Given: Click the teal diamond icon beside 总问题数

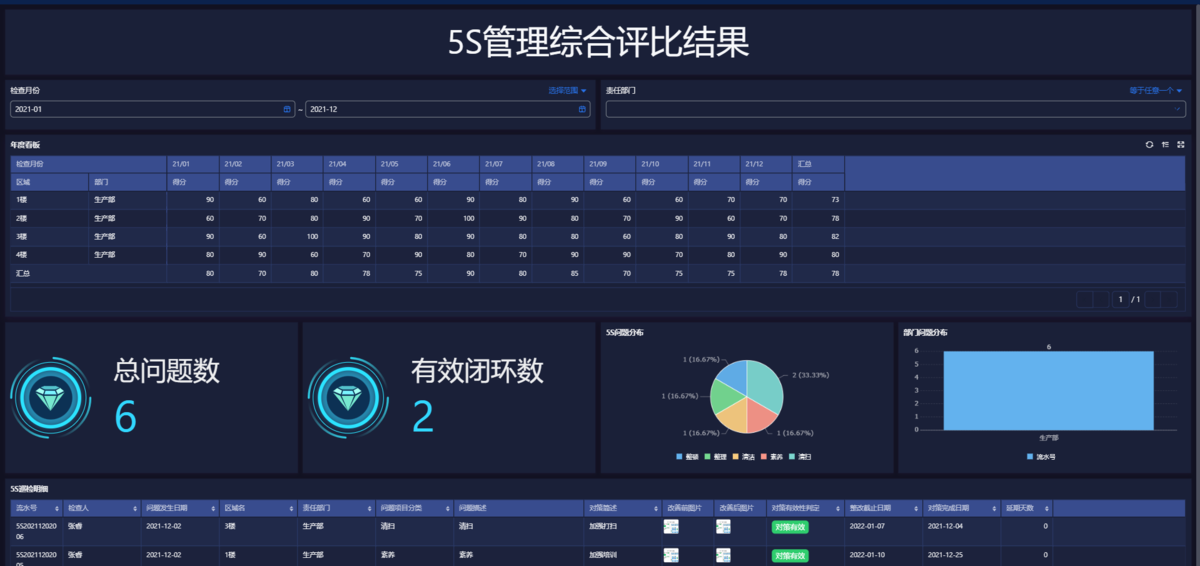Looking at the screenshot, I should point(51,398).
